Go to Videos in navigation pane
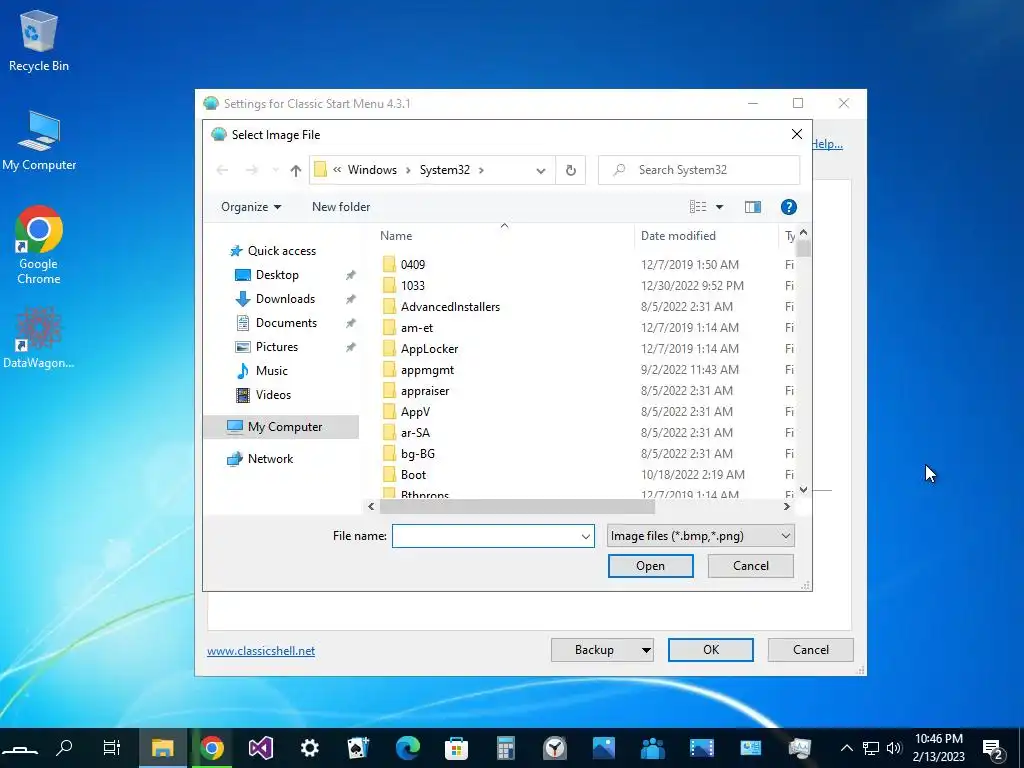Screen dimensions: 1024x768 click(x=273, y=395)
